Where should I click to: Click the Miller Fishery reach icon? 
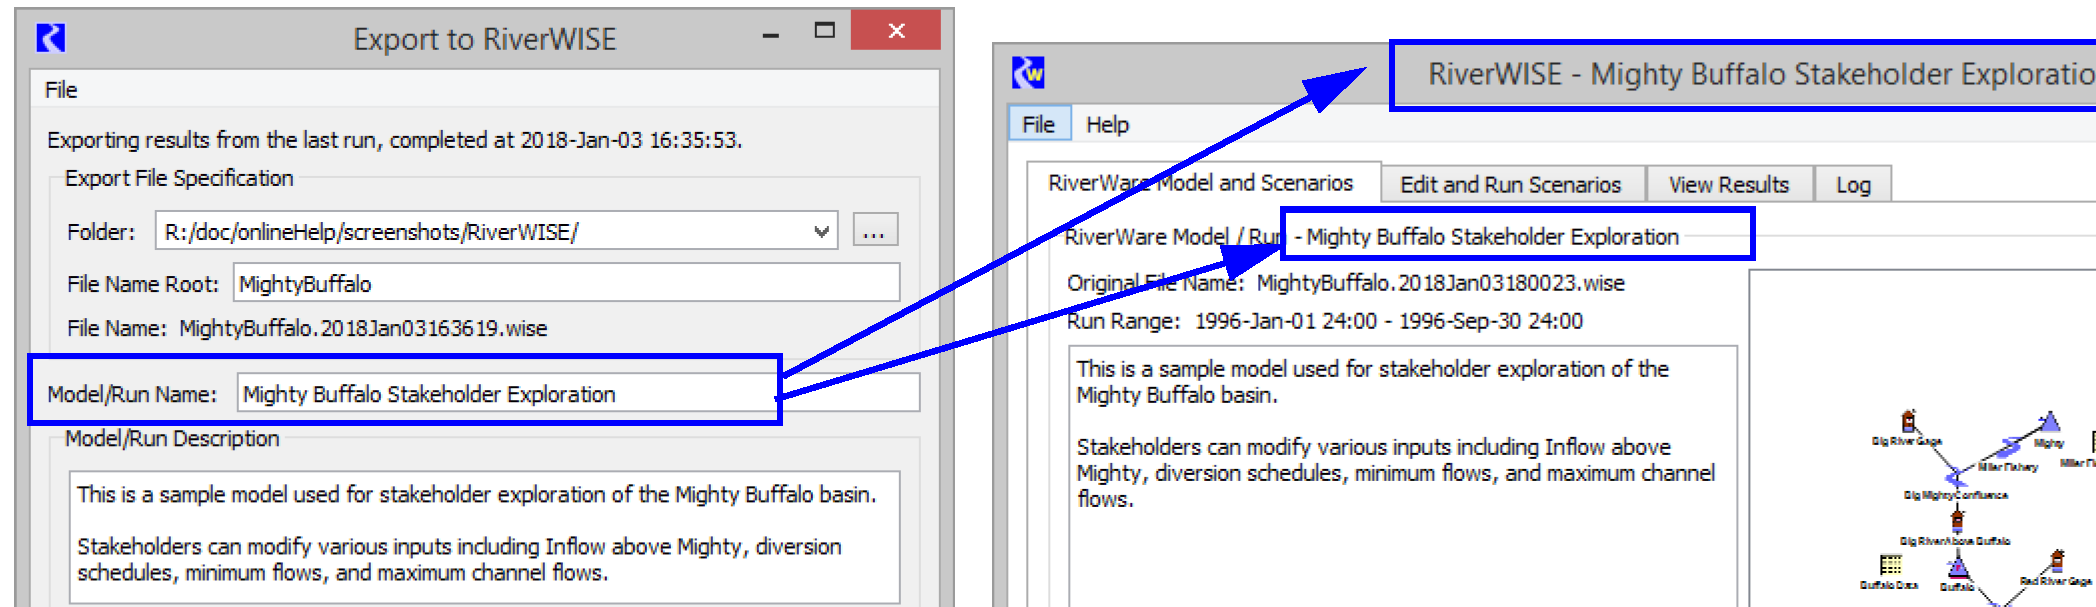[2011, 448]
